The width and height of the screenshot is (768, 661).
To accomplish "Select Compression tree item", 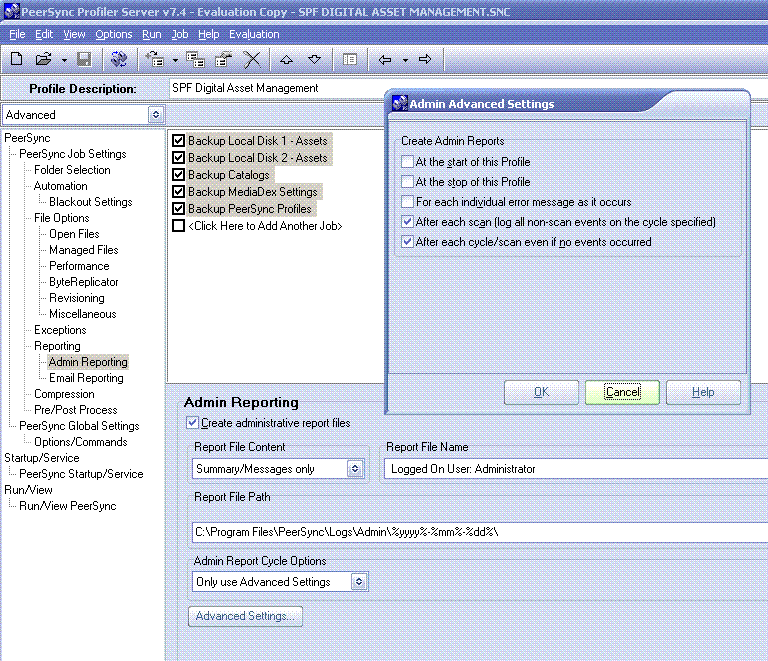I will click(64, 394).
